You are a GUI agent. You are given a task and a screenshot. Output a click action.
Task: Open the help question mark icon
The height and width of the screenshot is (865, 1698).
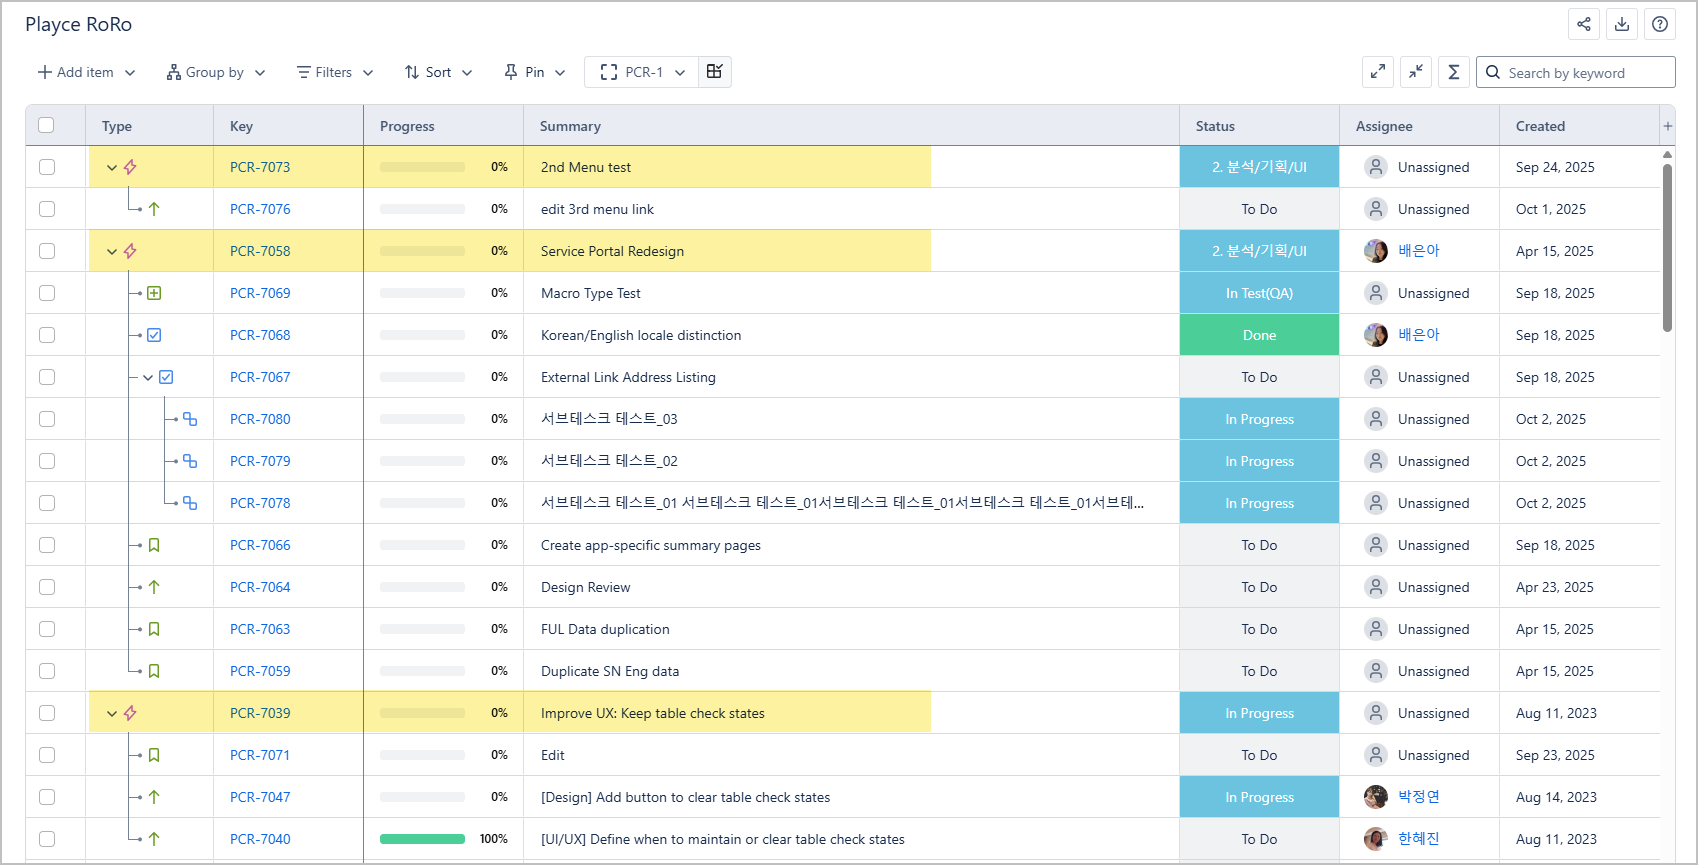click(1660, 24)
